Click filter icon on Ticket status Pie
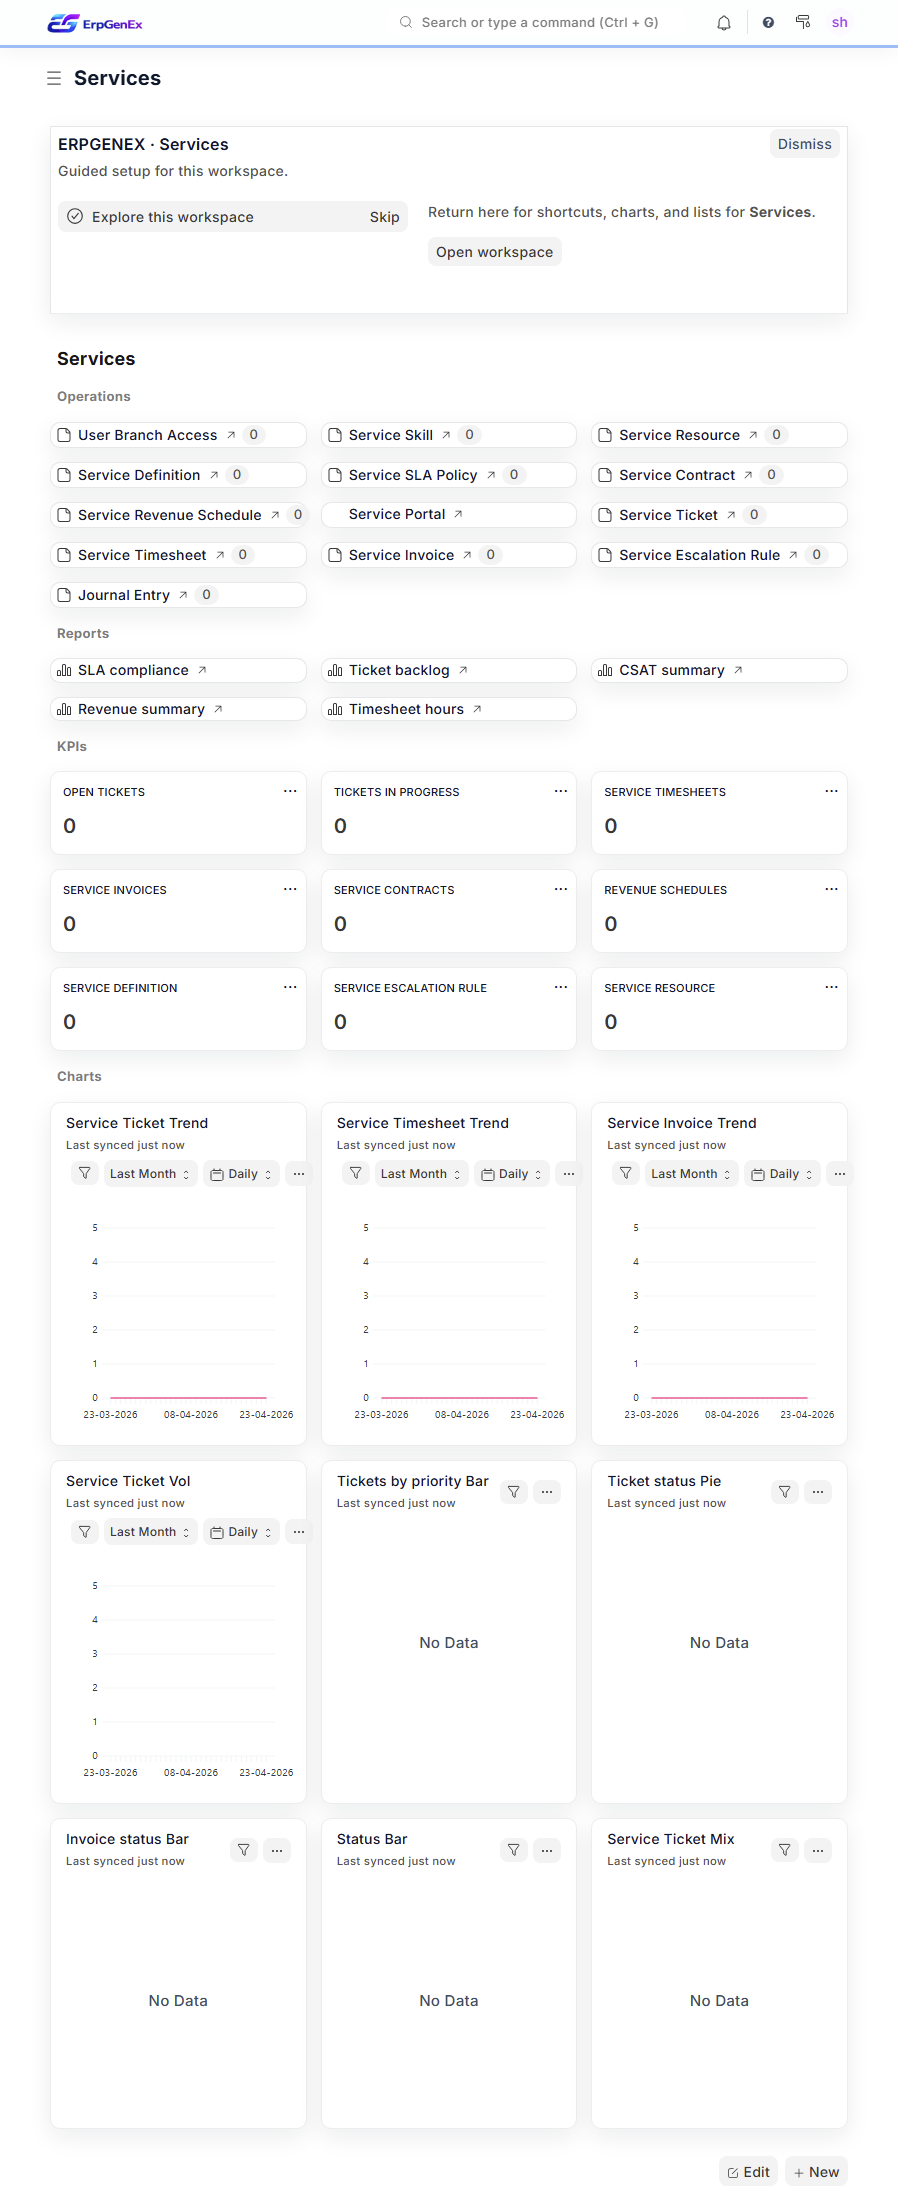This screenshot has height=2192, width=898. (x=785, y=1492)
